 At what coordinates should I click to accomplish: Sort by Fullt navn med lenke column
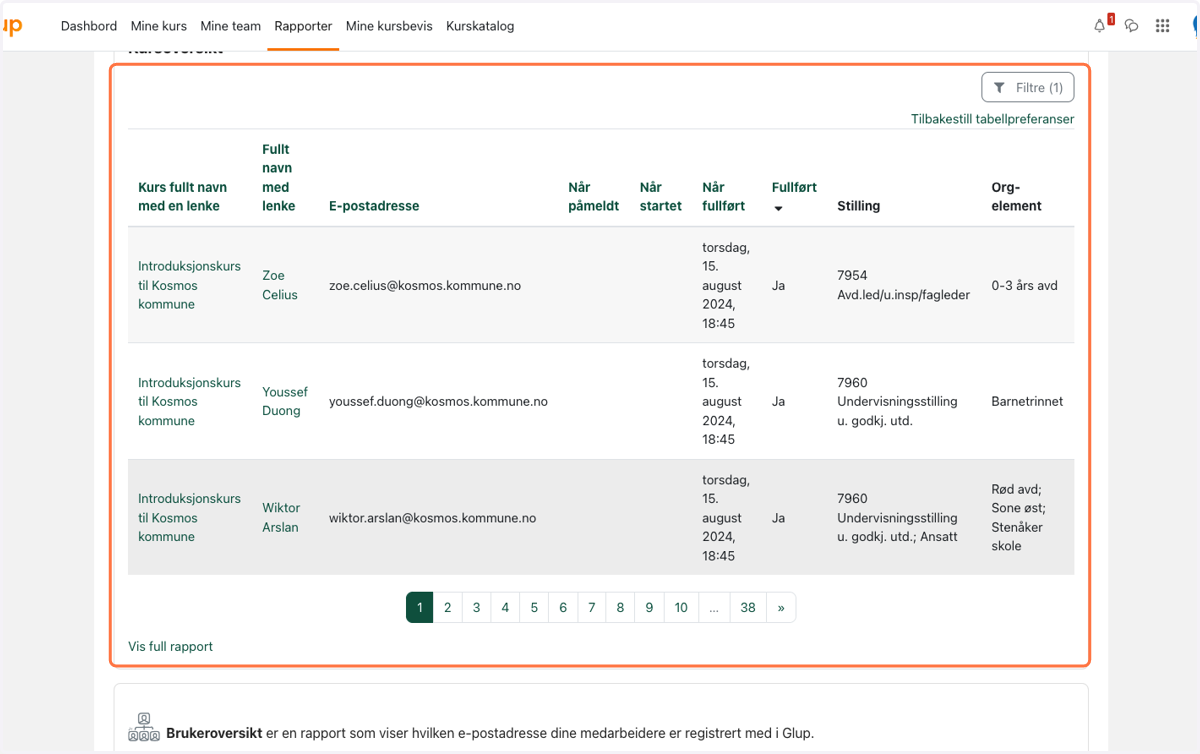tap(278, 178)
